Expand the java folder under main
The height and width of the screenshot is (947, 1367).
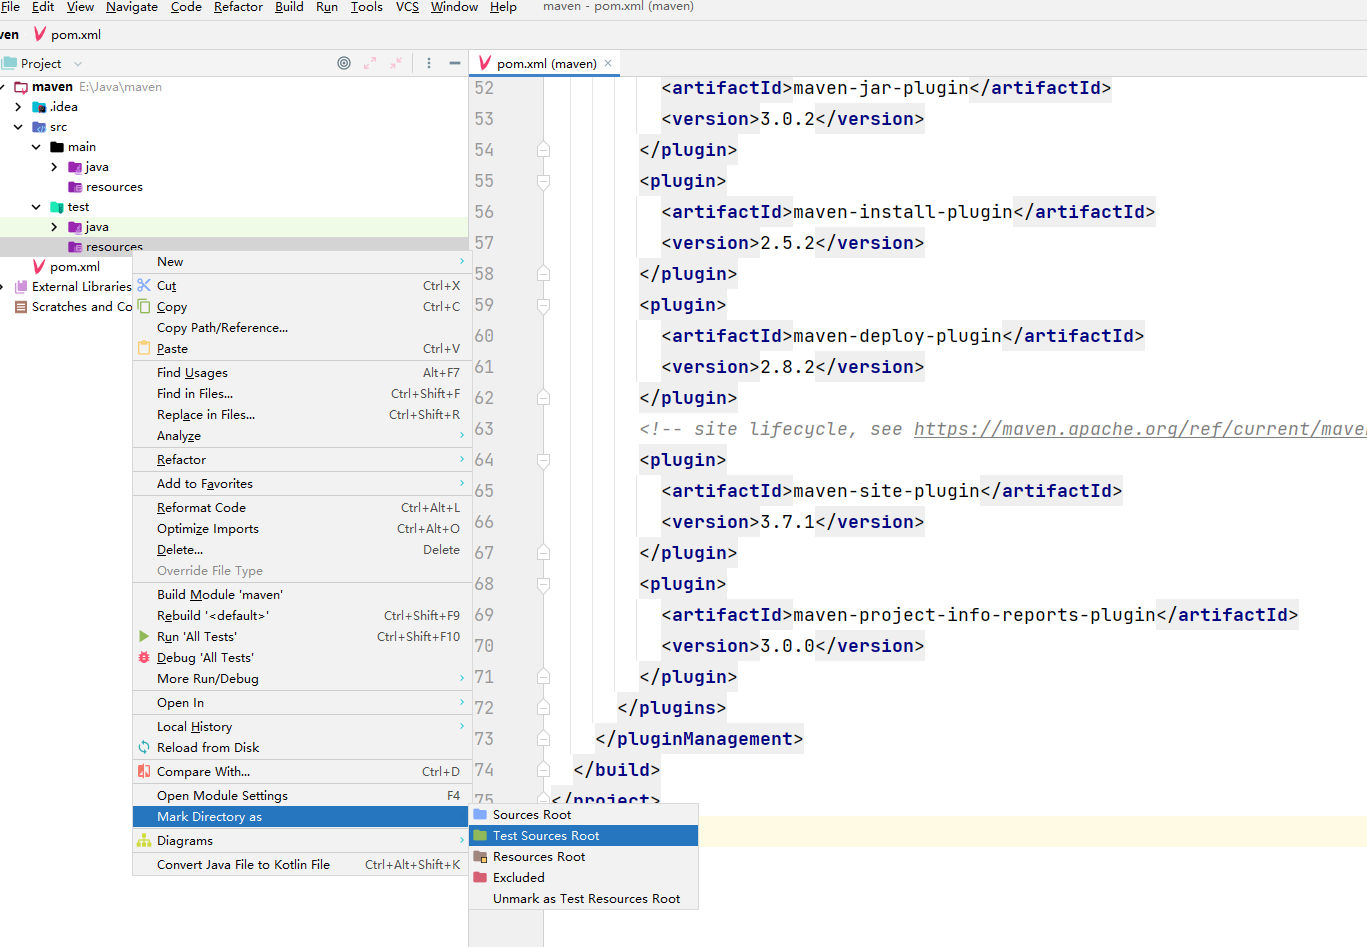coord(54,167)
